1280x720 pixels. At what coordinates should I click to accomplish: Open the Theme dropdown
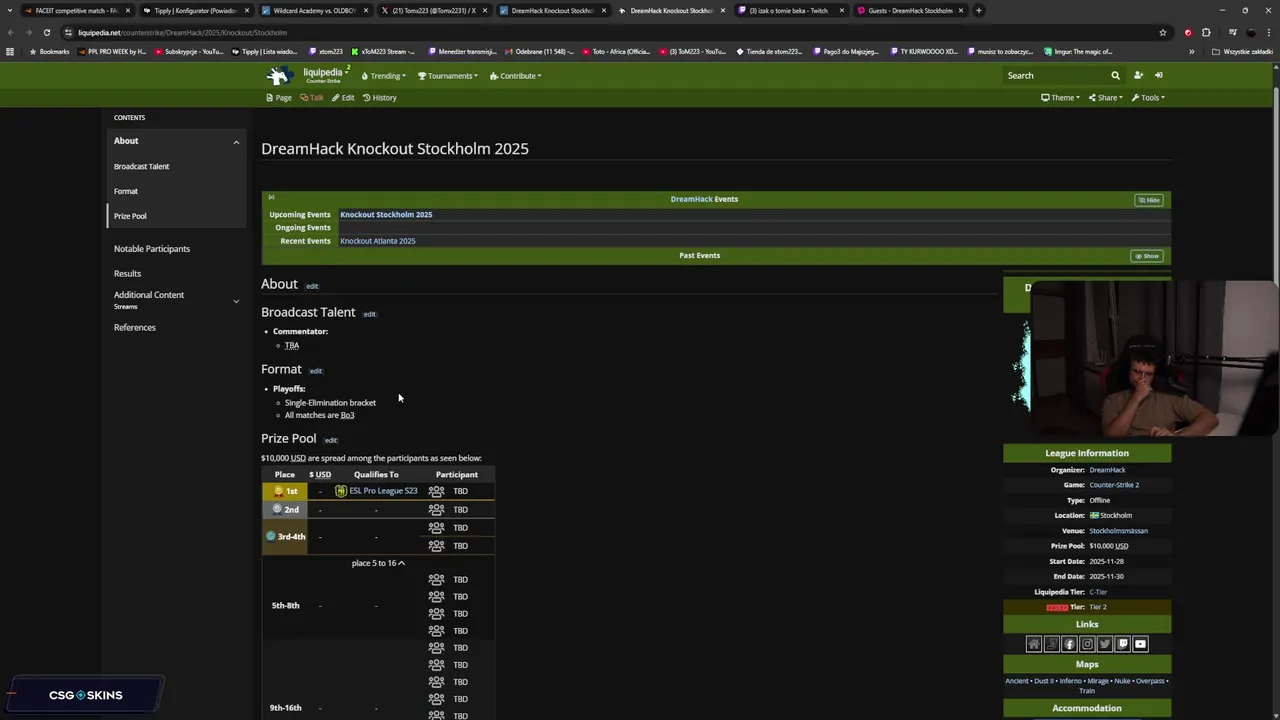click(x=1060, y=98)
